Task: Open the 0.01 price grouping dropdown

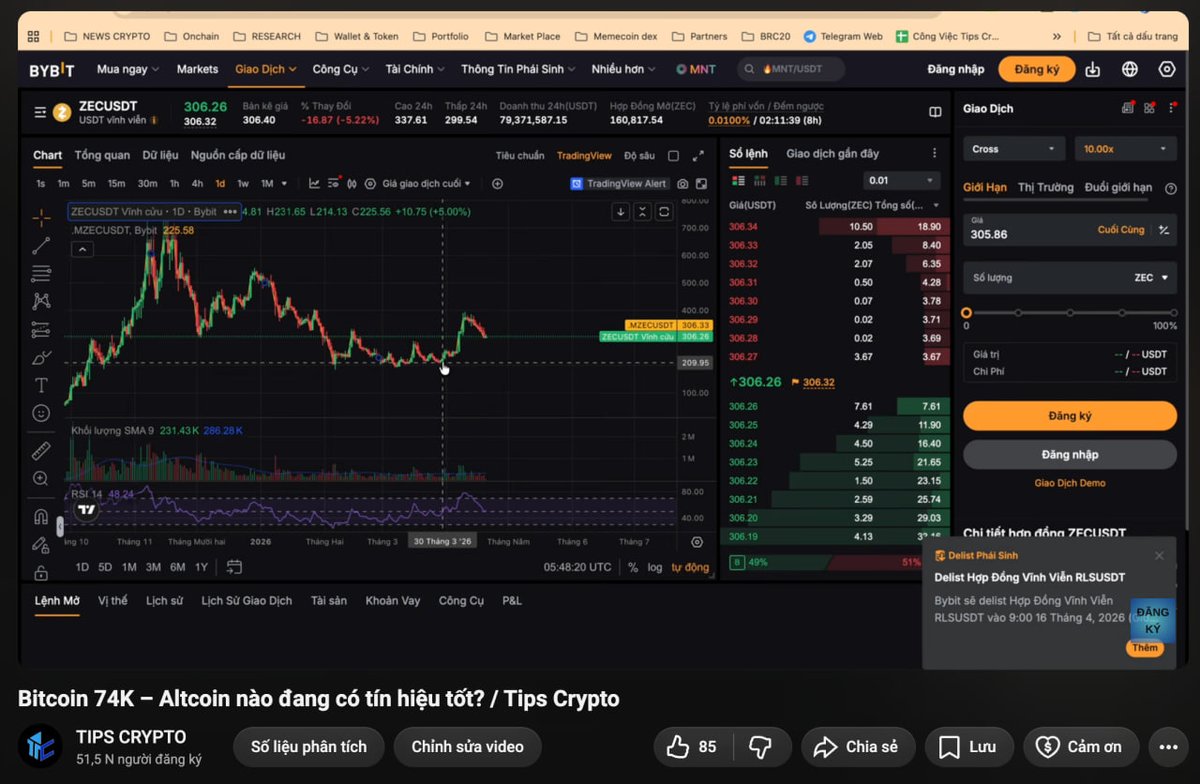Action: point(901,181)
